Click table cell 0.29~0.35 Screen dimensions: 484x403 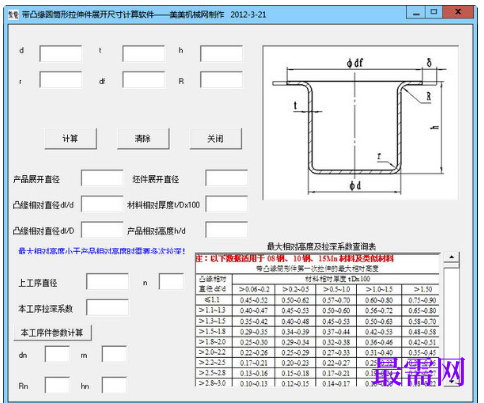point(254,332)
